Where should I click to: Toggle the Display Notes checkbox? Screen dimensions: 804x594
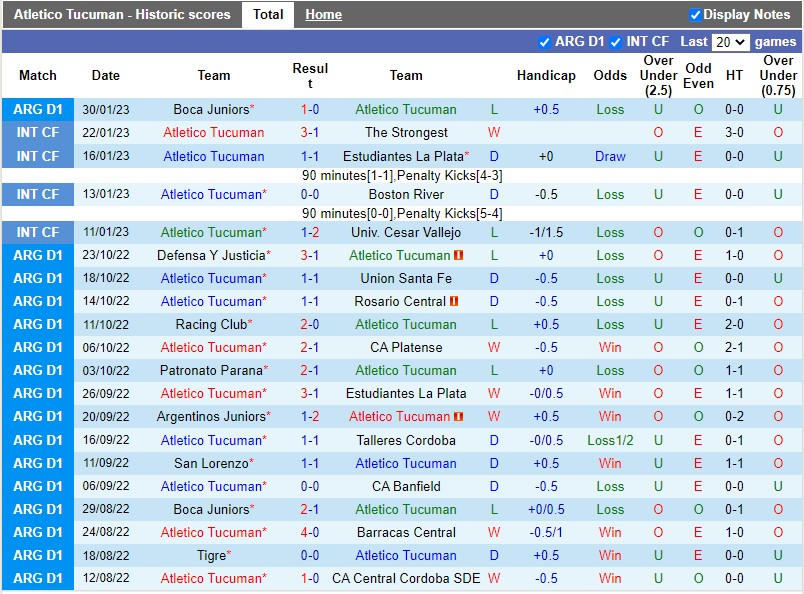click(695, 15)
